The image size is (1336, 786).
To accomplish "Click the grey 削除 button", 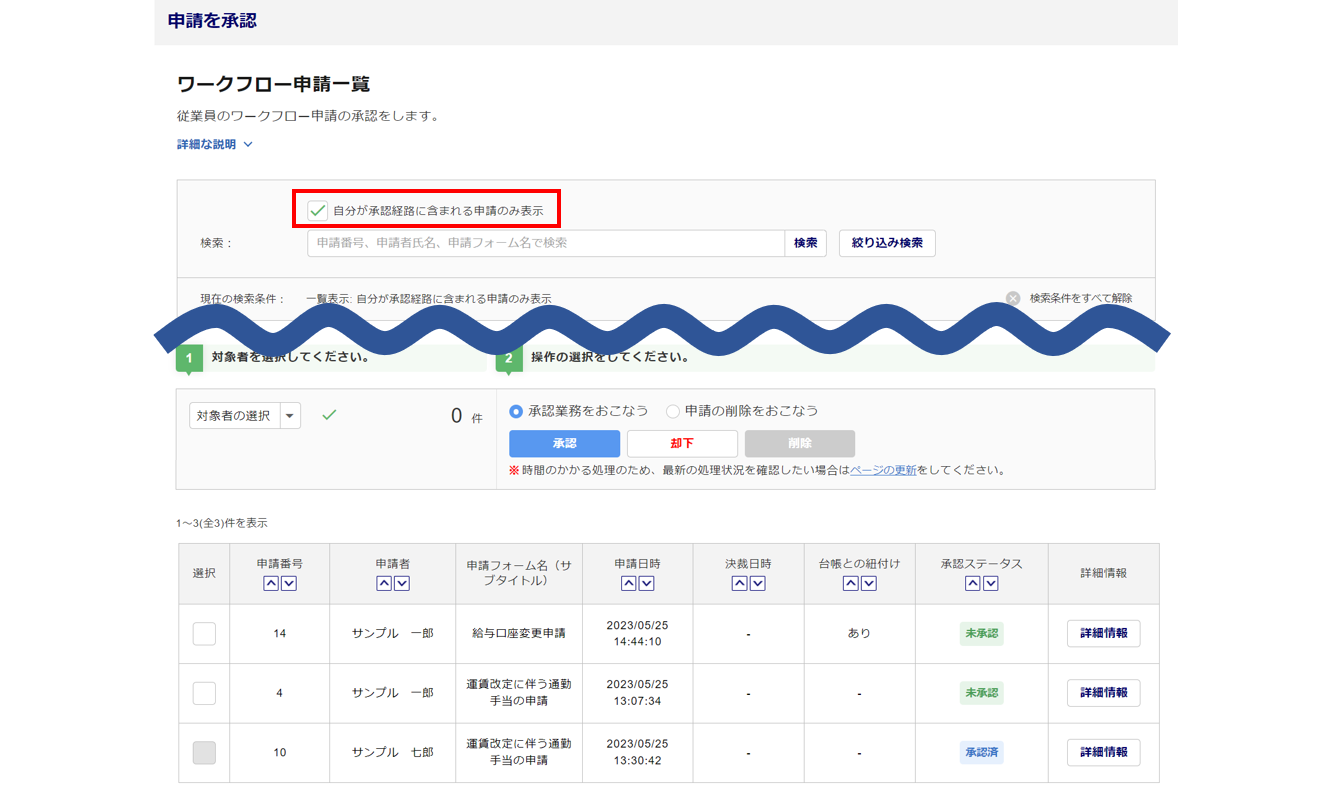I will [x=800, y=443].
